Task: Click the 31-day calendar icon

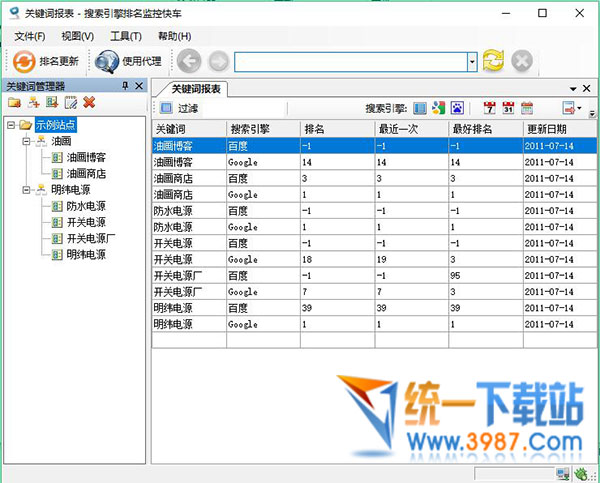Action: tap(508, 108)
